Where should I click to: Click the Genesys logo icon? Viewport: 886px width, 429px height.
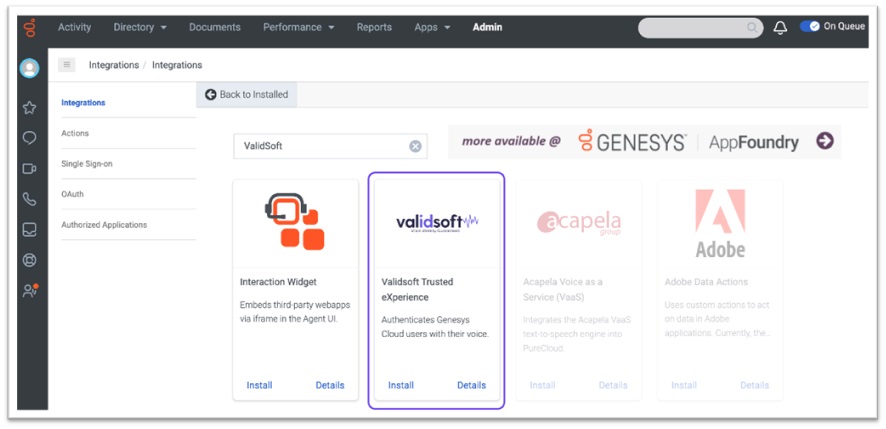(x=30, y=27)
